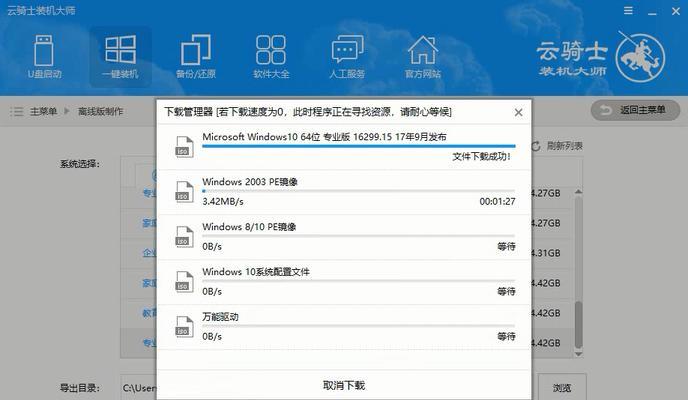This screenshot has width=688, height=400.
Task: Click 取消下载 to cancel downloads
Action: pos(344,385)
